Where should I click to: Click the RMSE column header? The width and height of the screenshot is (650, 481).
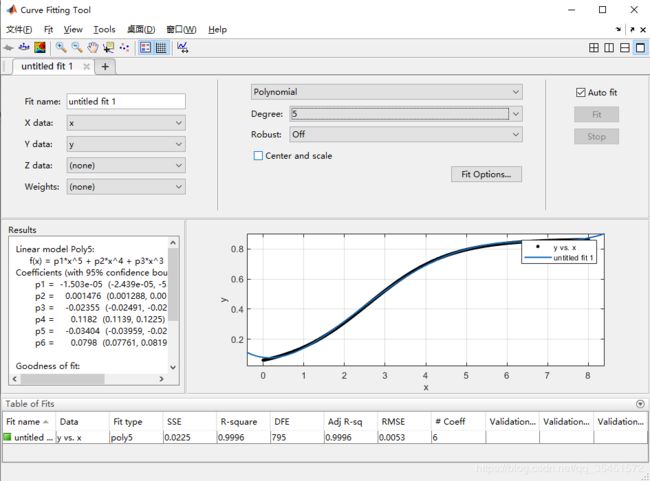404,422
